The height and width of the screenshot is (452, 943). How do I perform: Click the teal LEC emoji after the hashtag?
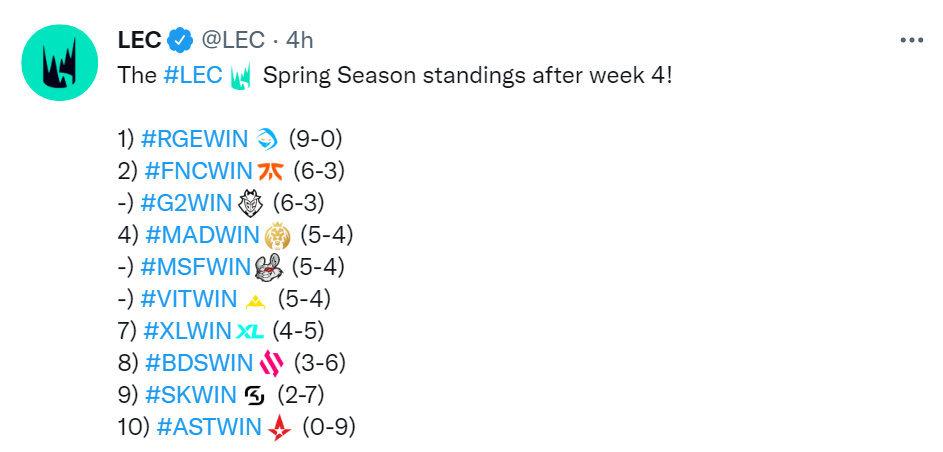(241, 77)
